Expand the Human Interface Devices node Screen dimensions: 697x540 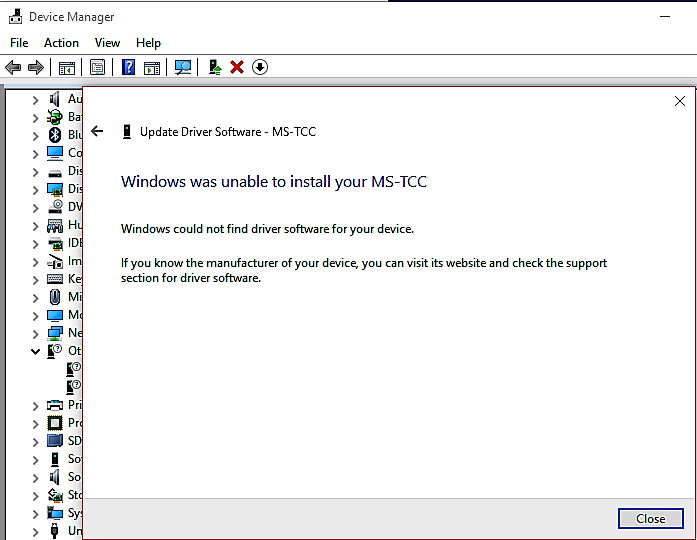(35, 226)
